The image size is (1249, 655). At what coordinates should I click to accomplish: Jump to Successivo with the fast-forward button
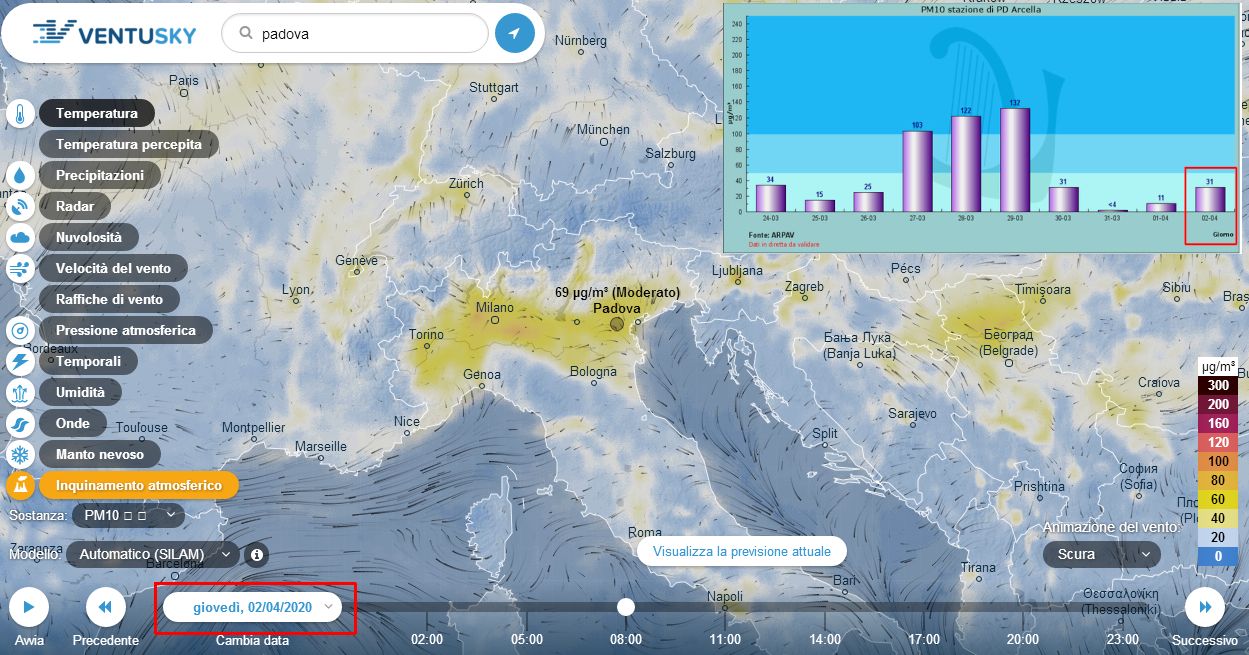coord(1205,606)
